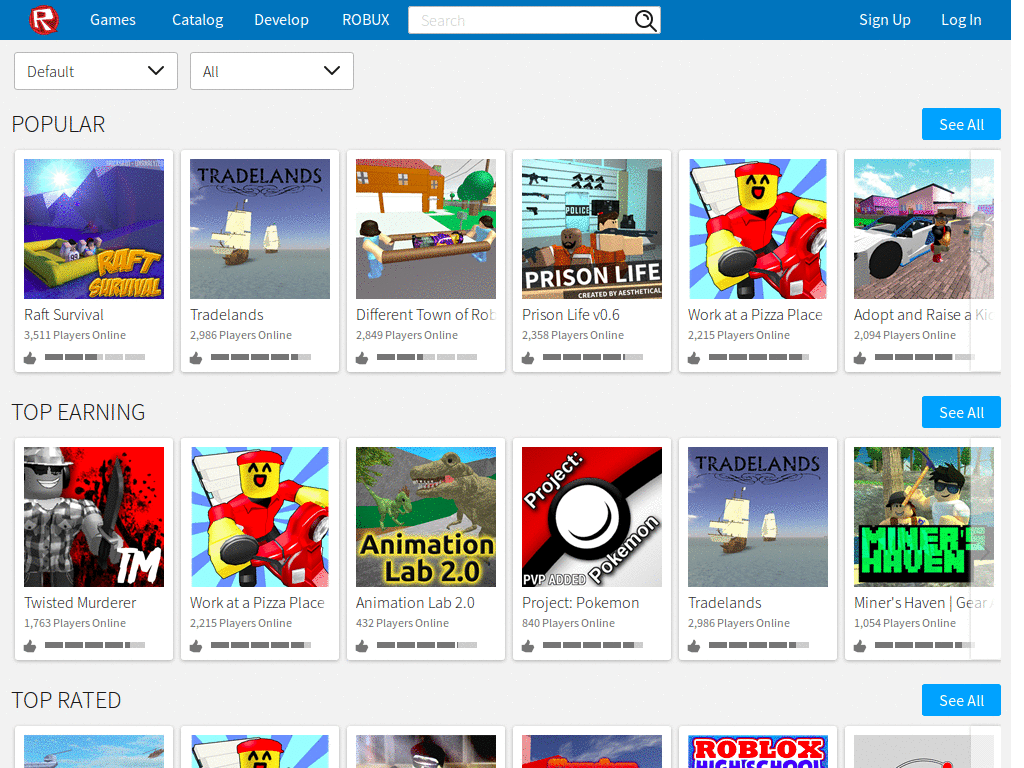Click the thumbs-up icon under Animation Lab 2.0
1024x768 pixels.
pos(361,645)
